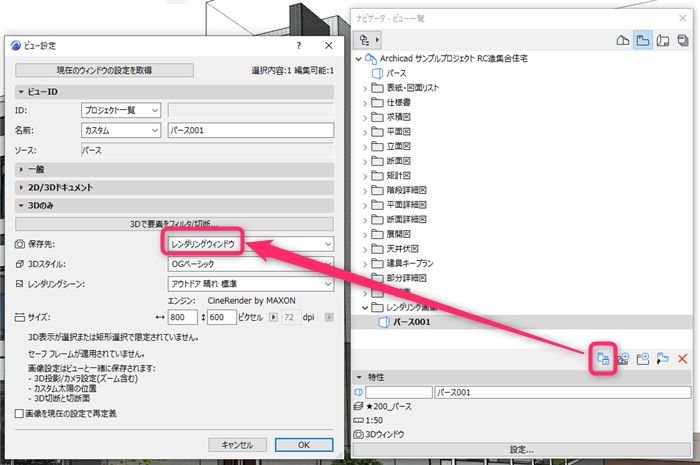Open the 保存先 レンダリングウィンドウ dropdown
This screenshot has height=465, width=700.
tap(251, 244)
